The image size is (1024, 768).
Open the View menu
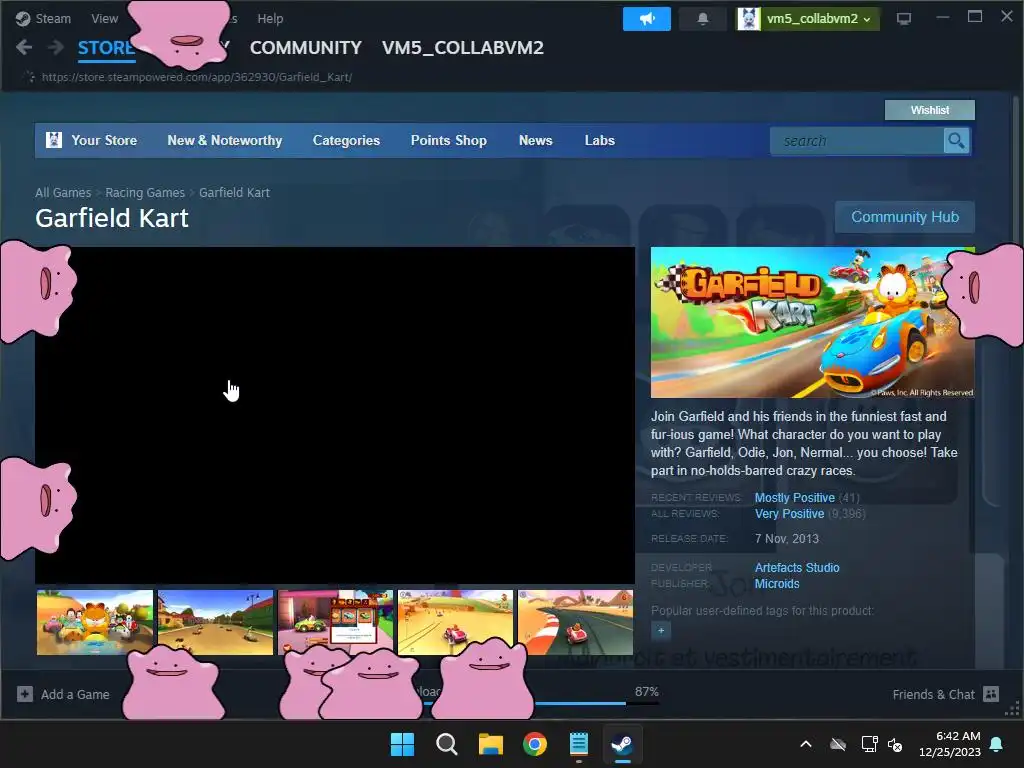104,18
